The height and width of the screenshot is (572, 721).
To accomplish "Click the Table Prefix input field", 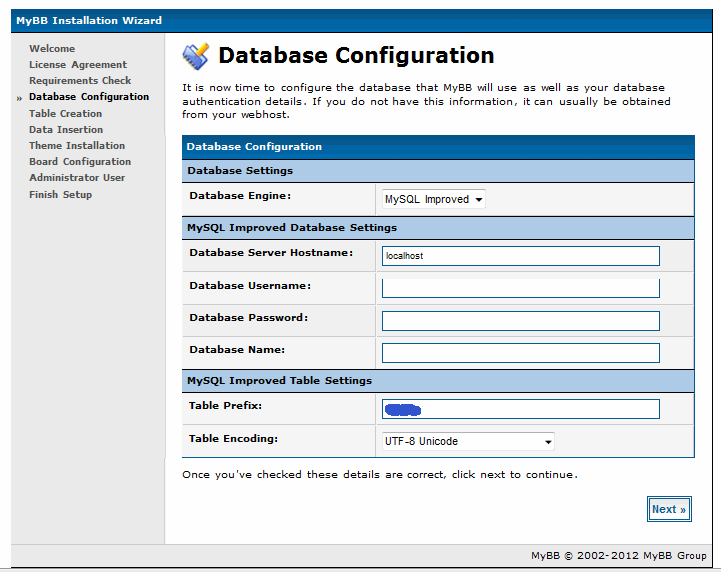I will pos(521,409).
